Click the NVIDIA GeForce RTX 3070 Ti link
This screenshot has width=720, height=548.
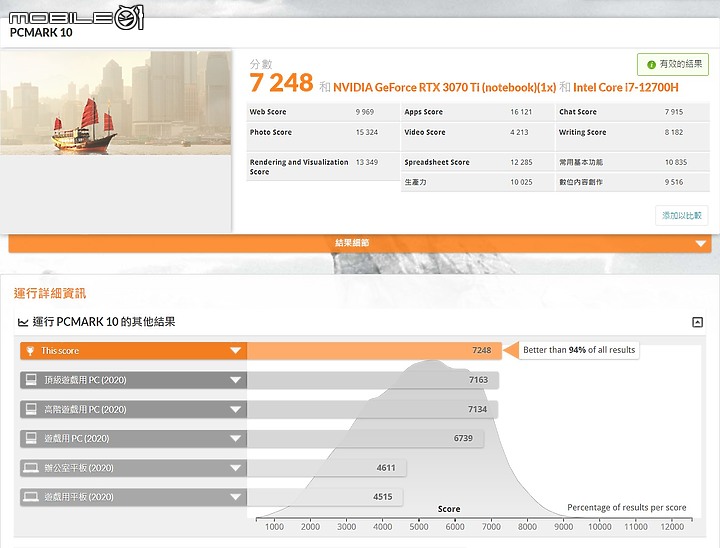click(444, 87)
